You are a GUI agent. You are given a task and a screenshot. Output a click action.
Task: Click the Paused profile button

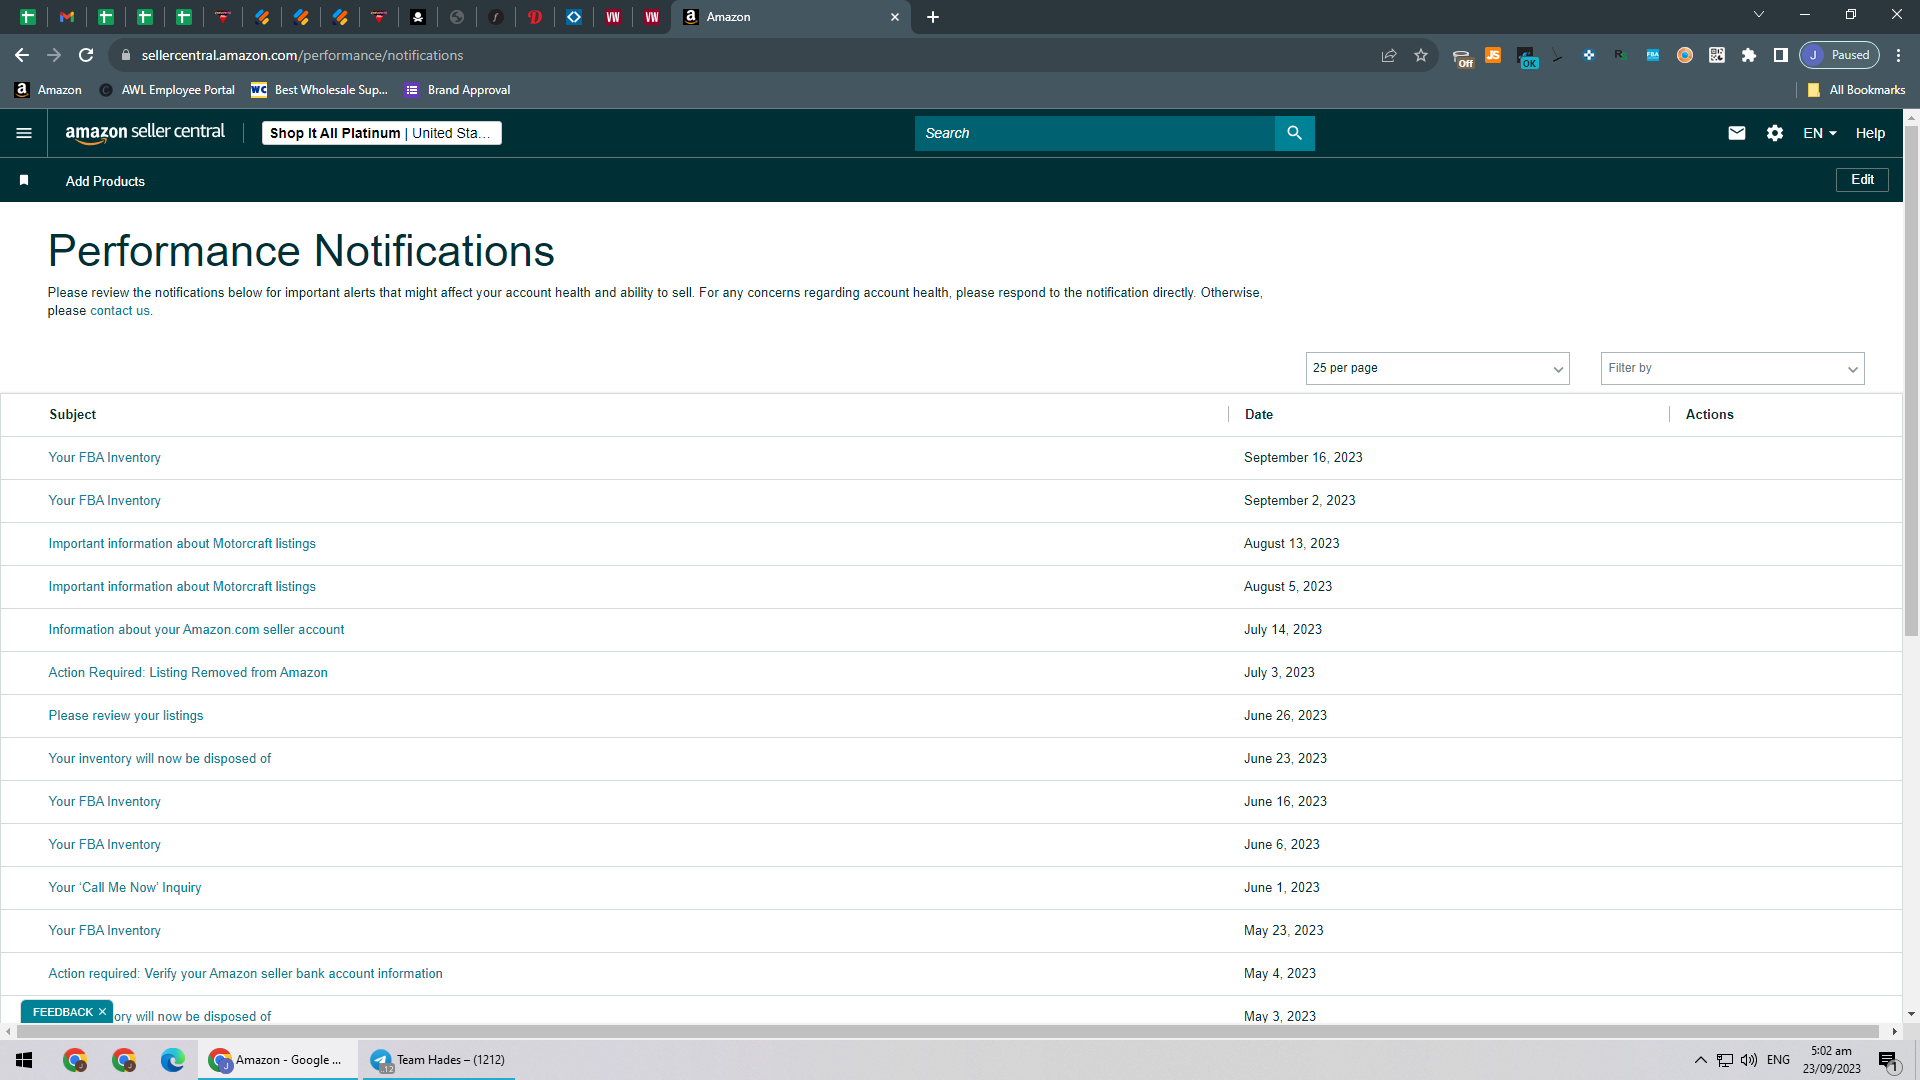(x=1840, y=55)
